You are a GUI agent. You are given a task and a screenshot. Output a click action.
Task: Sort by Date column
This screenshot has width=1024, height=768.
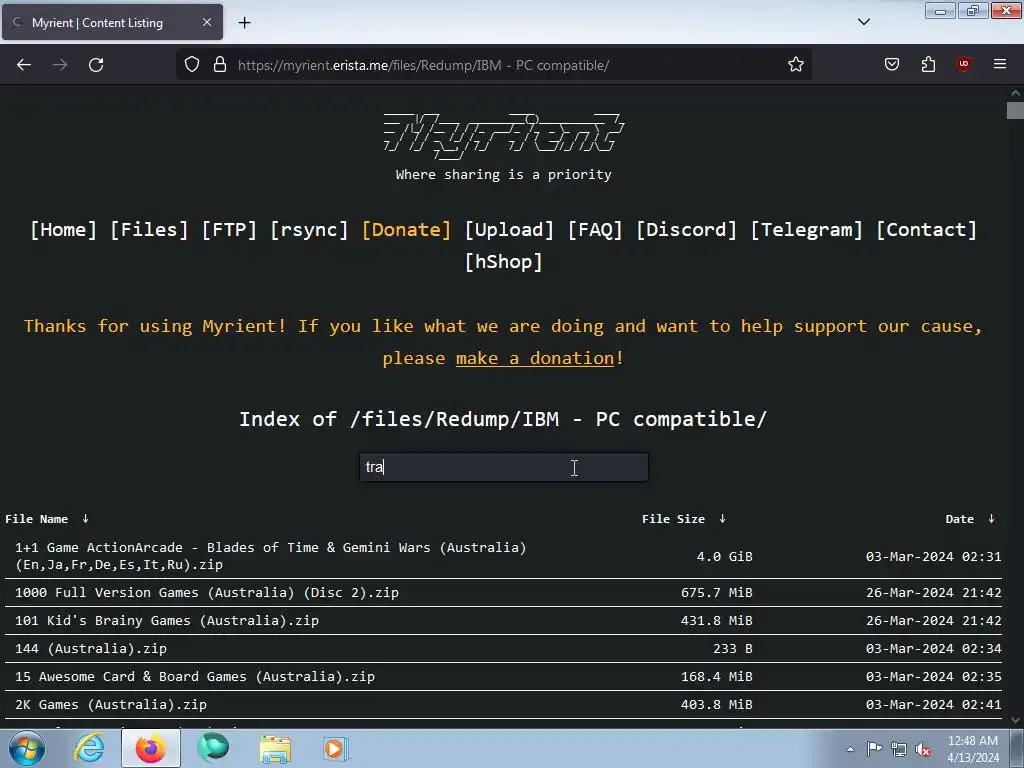tap(970, 519)
